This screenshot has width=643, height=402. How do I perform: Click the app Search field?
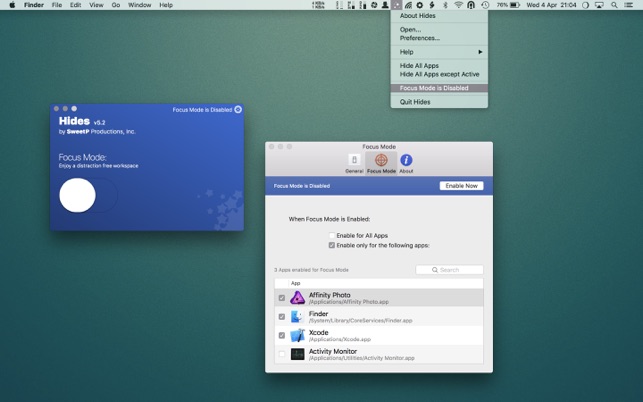click(450, 270)
